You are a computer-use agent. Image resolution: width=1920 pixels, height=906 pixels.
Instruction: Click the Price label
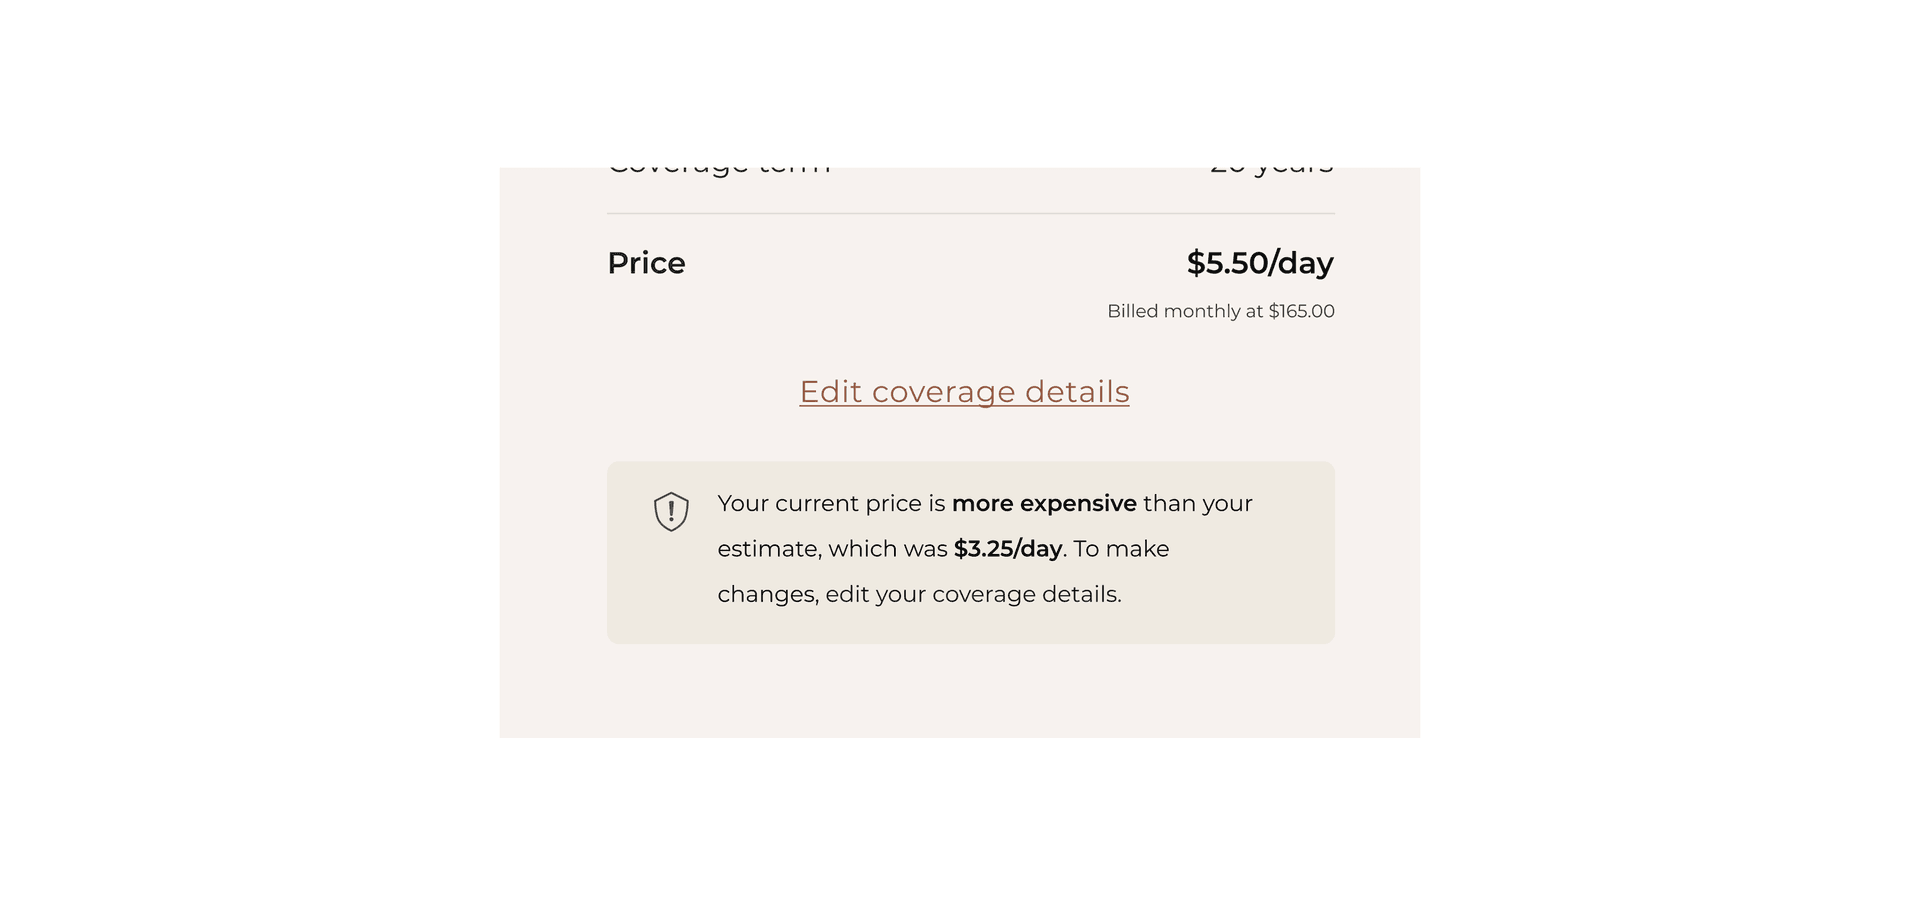coord(646,263)
